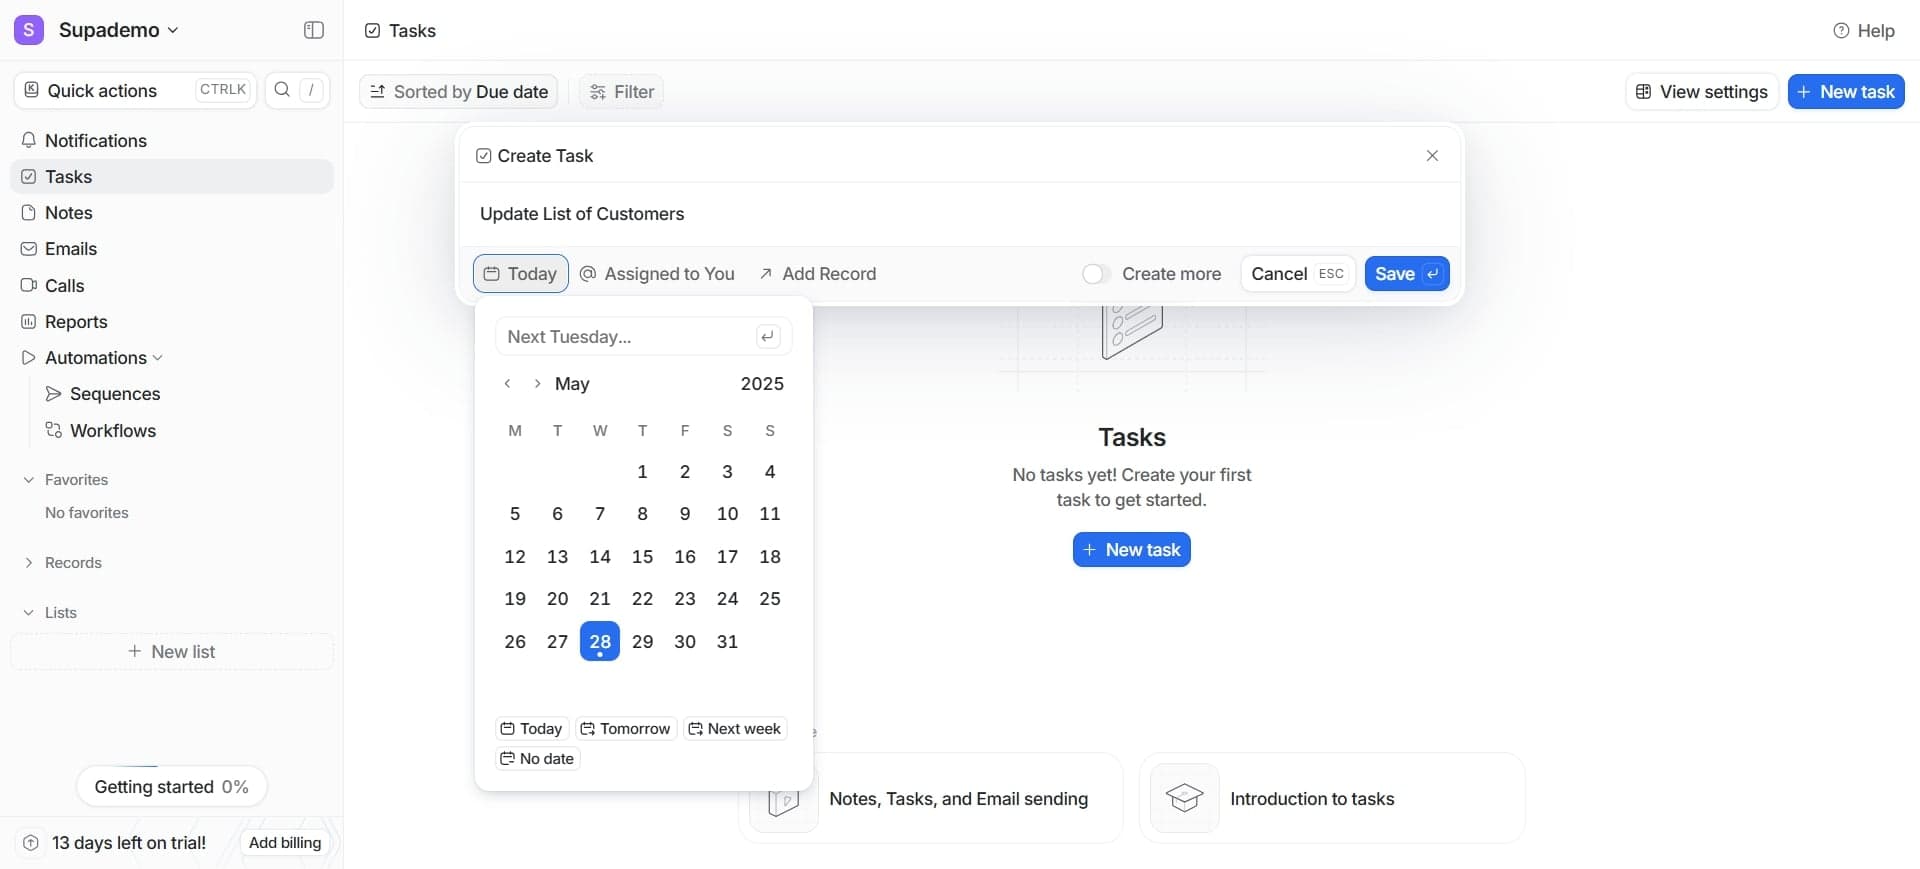Click the Tomorrow quick date chip
Viewport: 1920px width, 869px height.
626,729
